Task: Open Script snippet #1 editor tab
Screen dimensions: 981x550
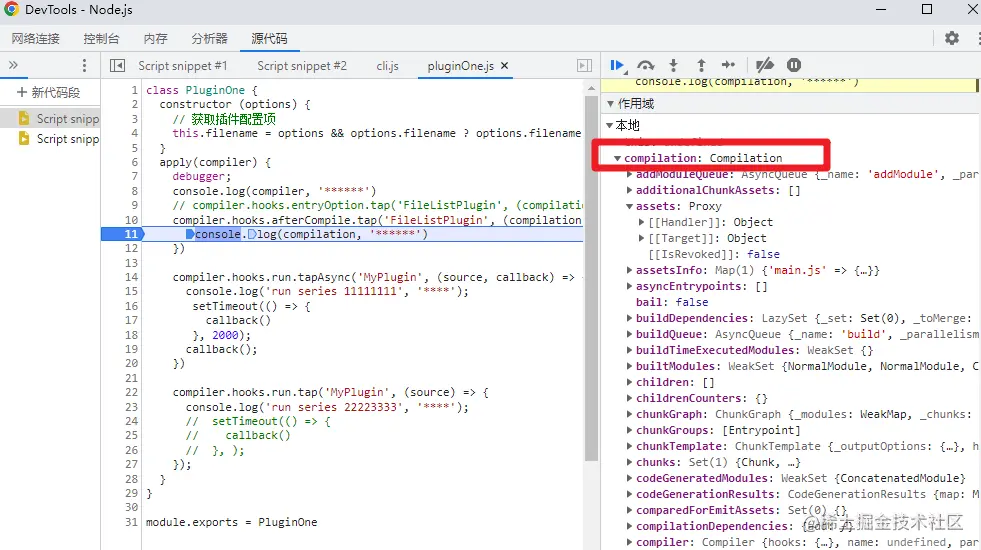Action: tap(183, 66)
